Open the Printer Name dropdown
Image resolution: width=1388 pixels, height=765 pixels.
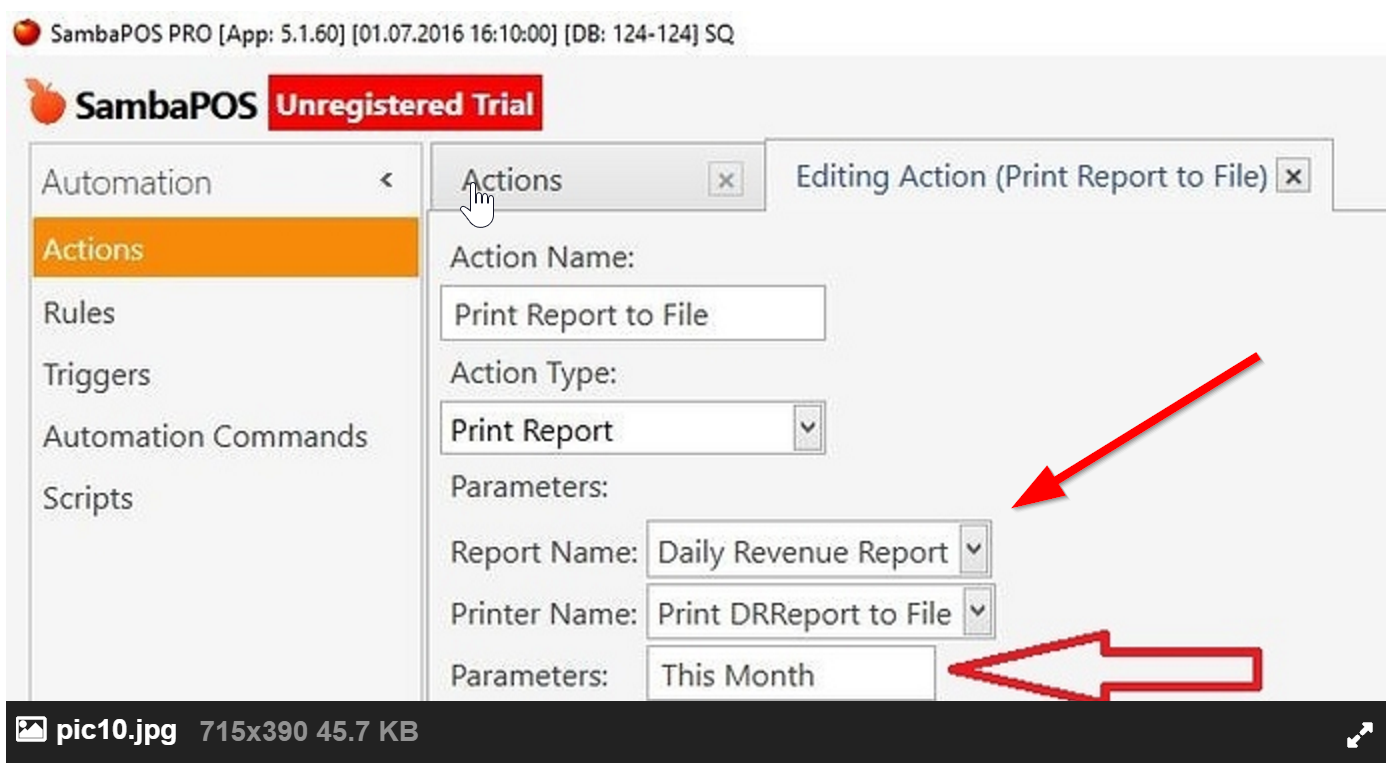[x=977, y=613]
